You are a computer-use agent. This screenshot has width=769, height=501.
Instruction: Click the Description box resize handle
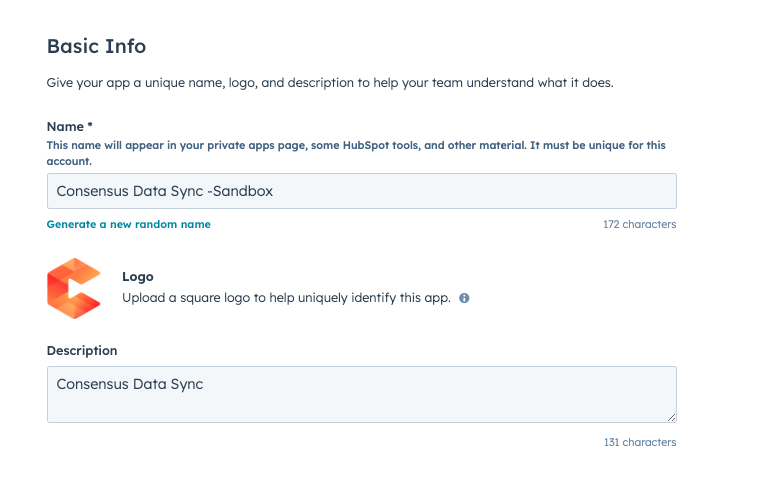pos(671,417)
